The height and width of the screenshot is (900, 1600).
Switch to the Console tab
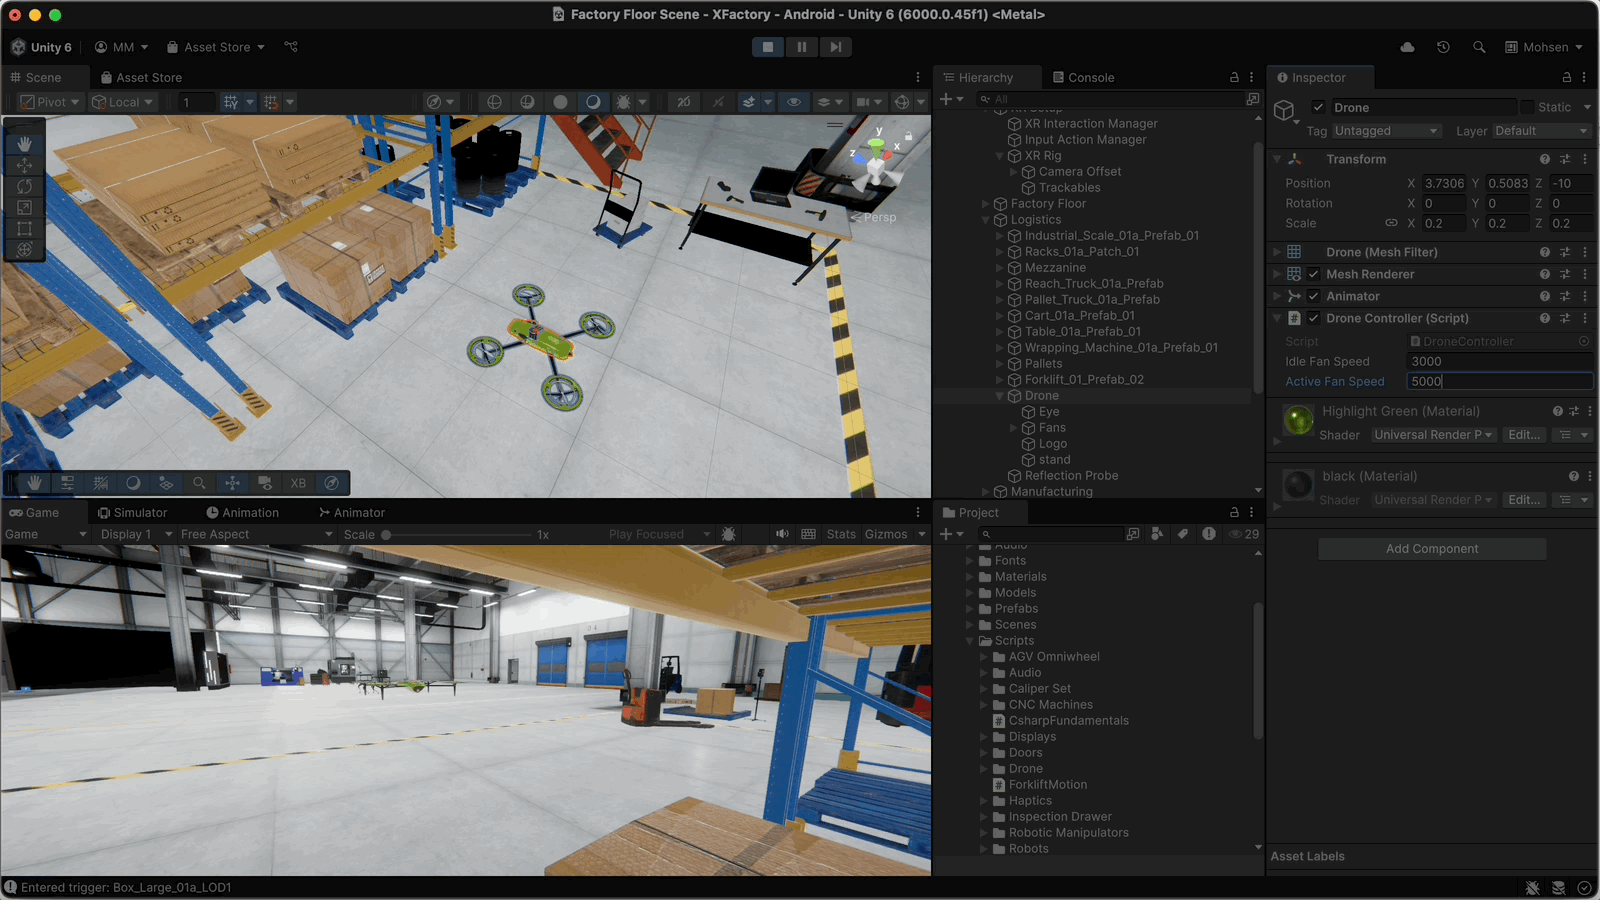click(1082, 77)
